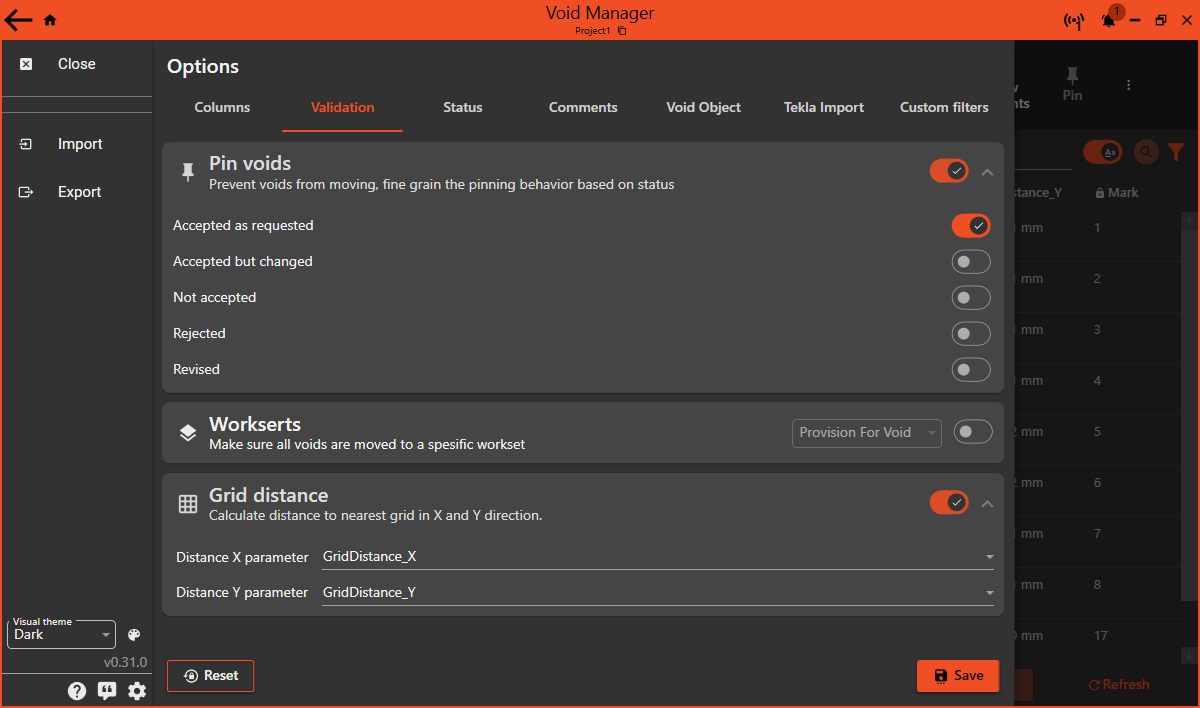Click the back arrow in the title bar

tap(18, 19)
